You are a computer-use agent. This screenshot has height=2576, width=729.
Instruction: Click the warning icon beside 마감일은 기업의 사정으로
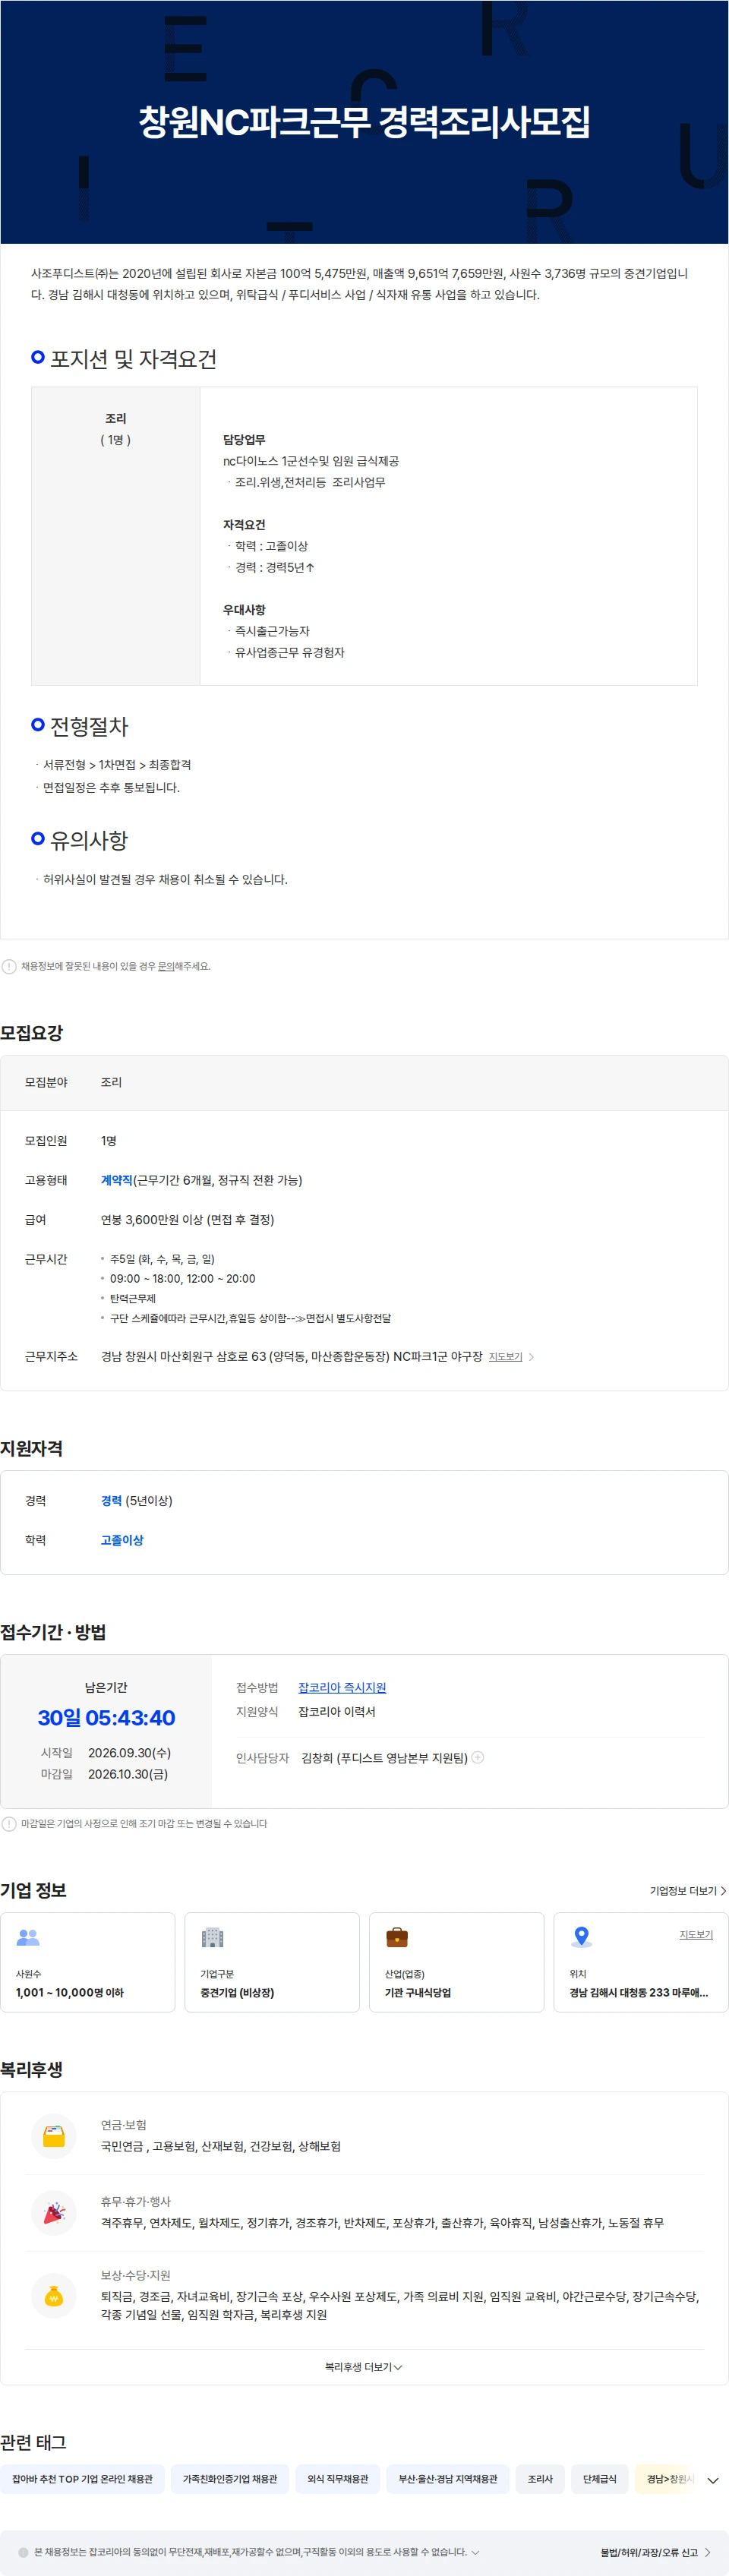pyautogui.click(x=9, y=1823)
